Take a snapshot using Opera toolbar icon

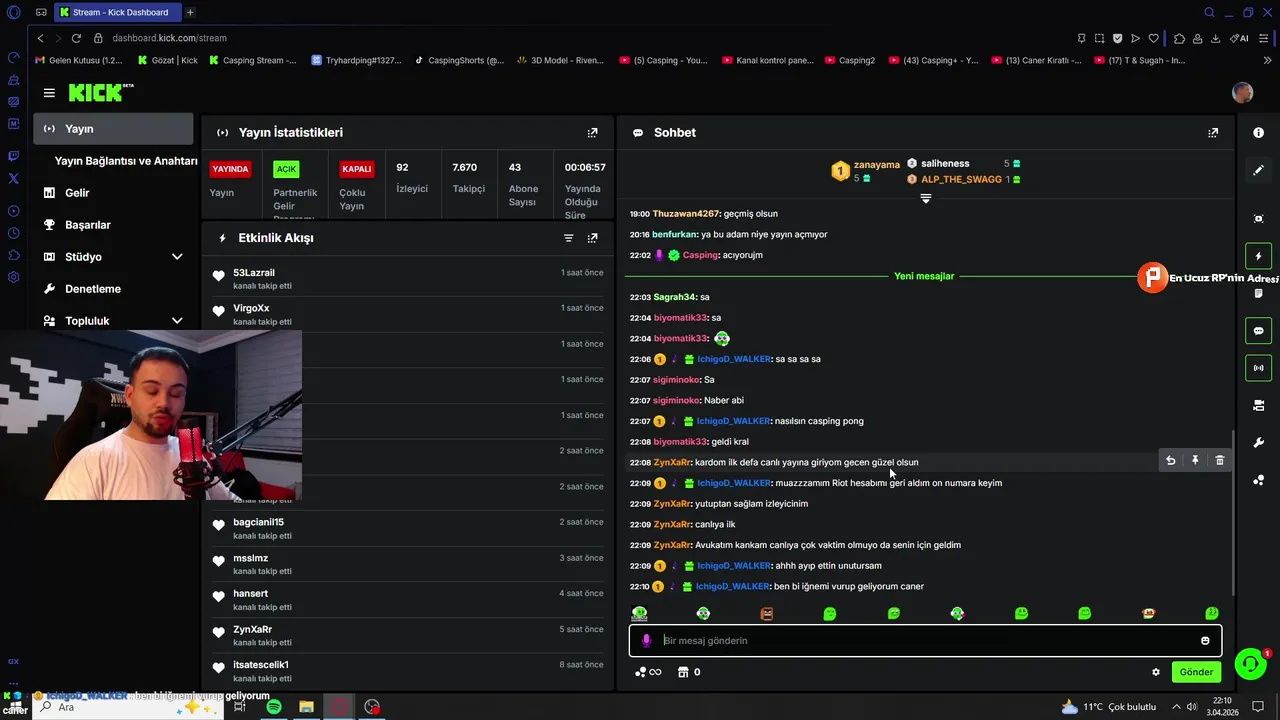point(1099,38)
